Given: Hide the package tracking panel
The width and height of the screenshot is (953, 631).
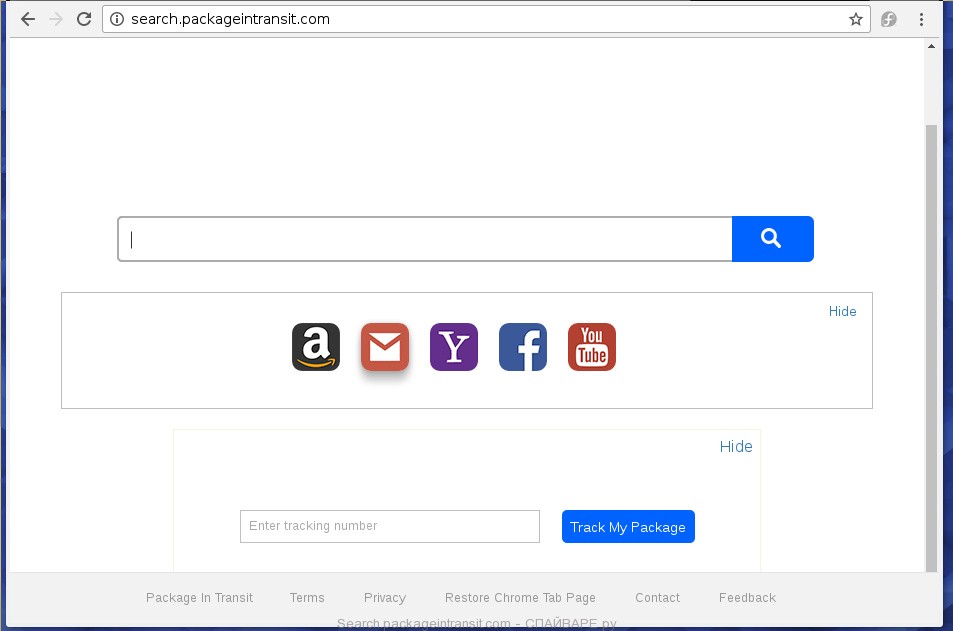Looking at the screenshot, I should coord(735,446).
